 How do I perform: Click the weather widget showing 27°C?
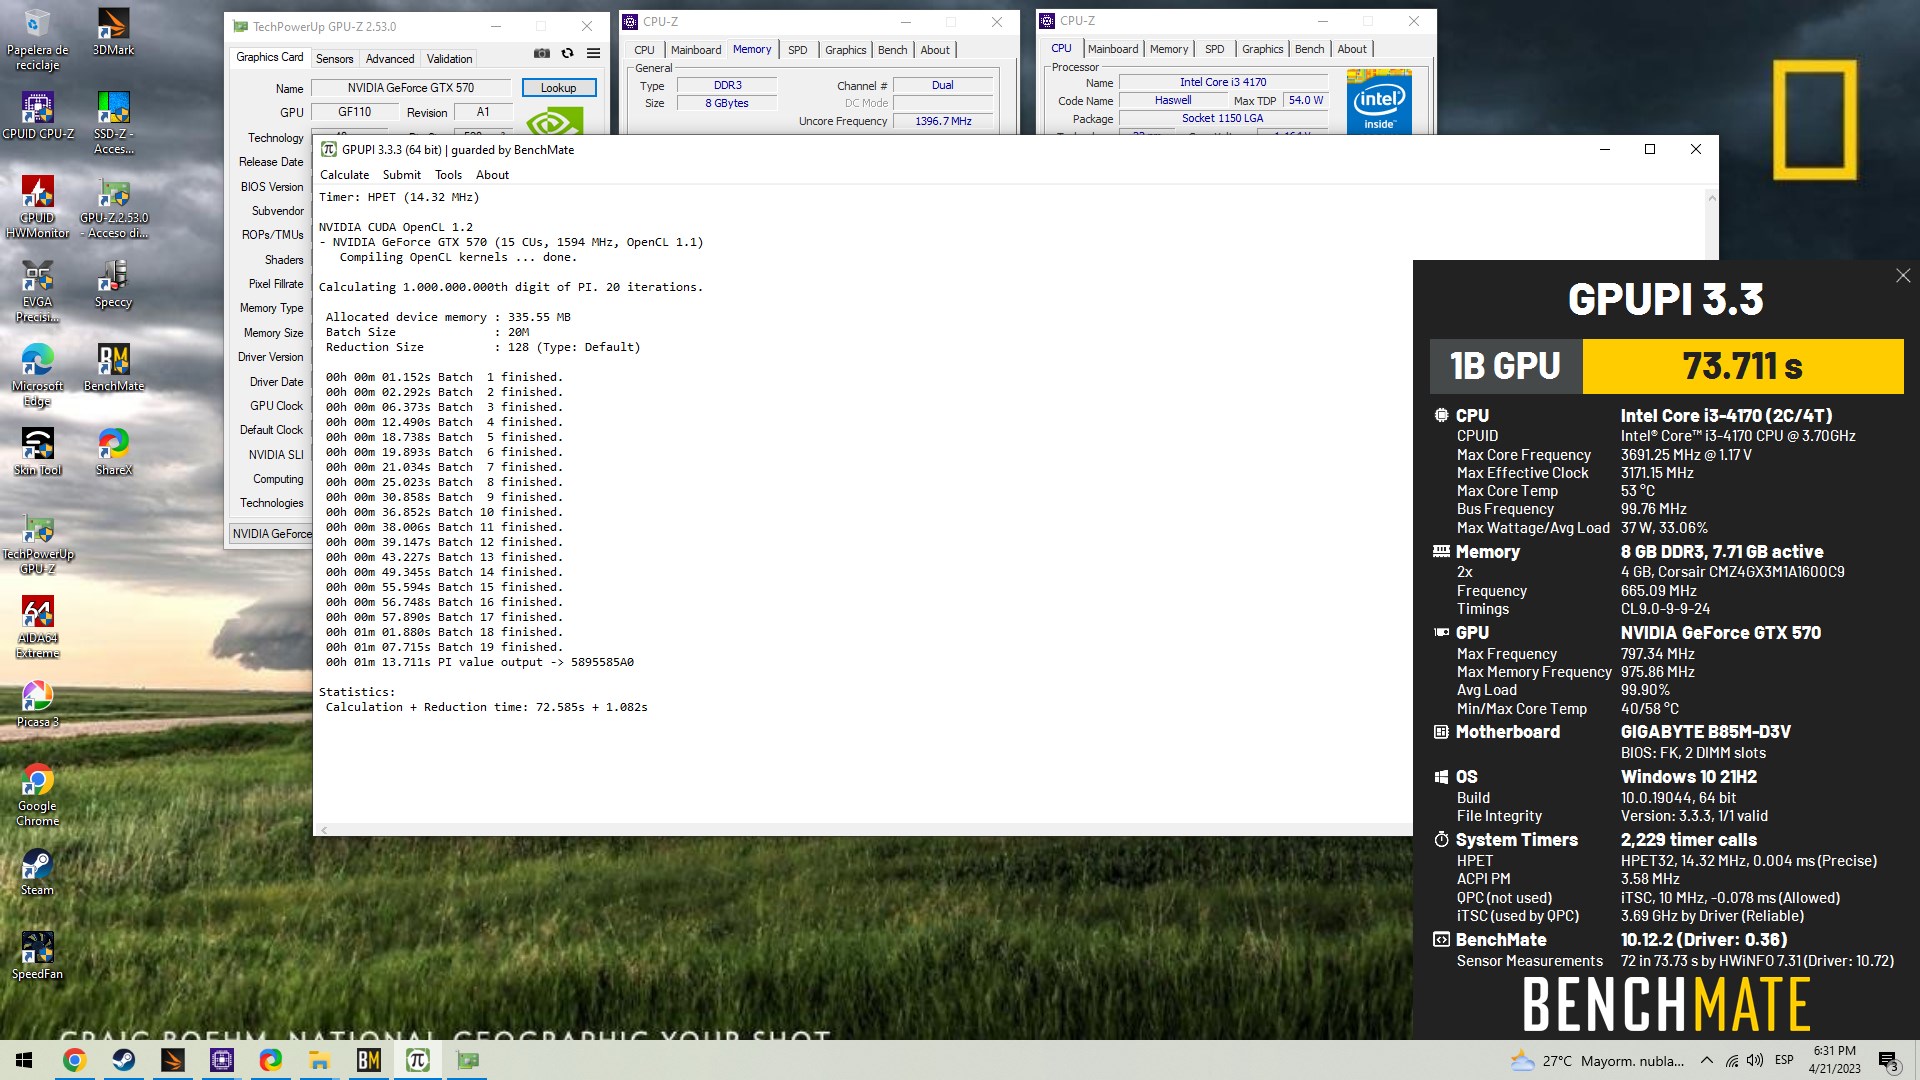click(1597, 1061)
